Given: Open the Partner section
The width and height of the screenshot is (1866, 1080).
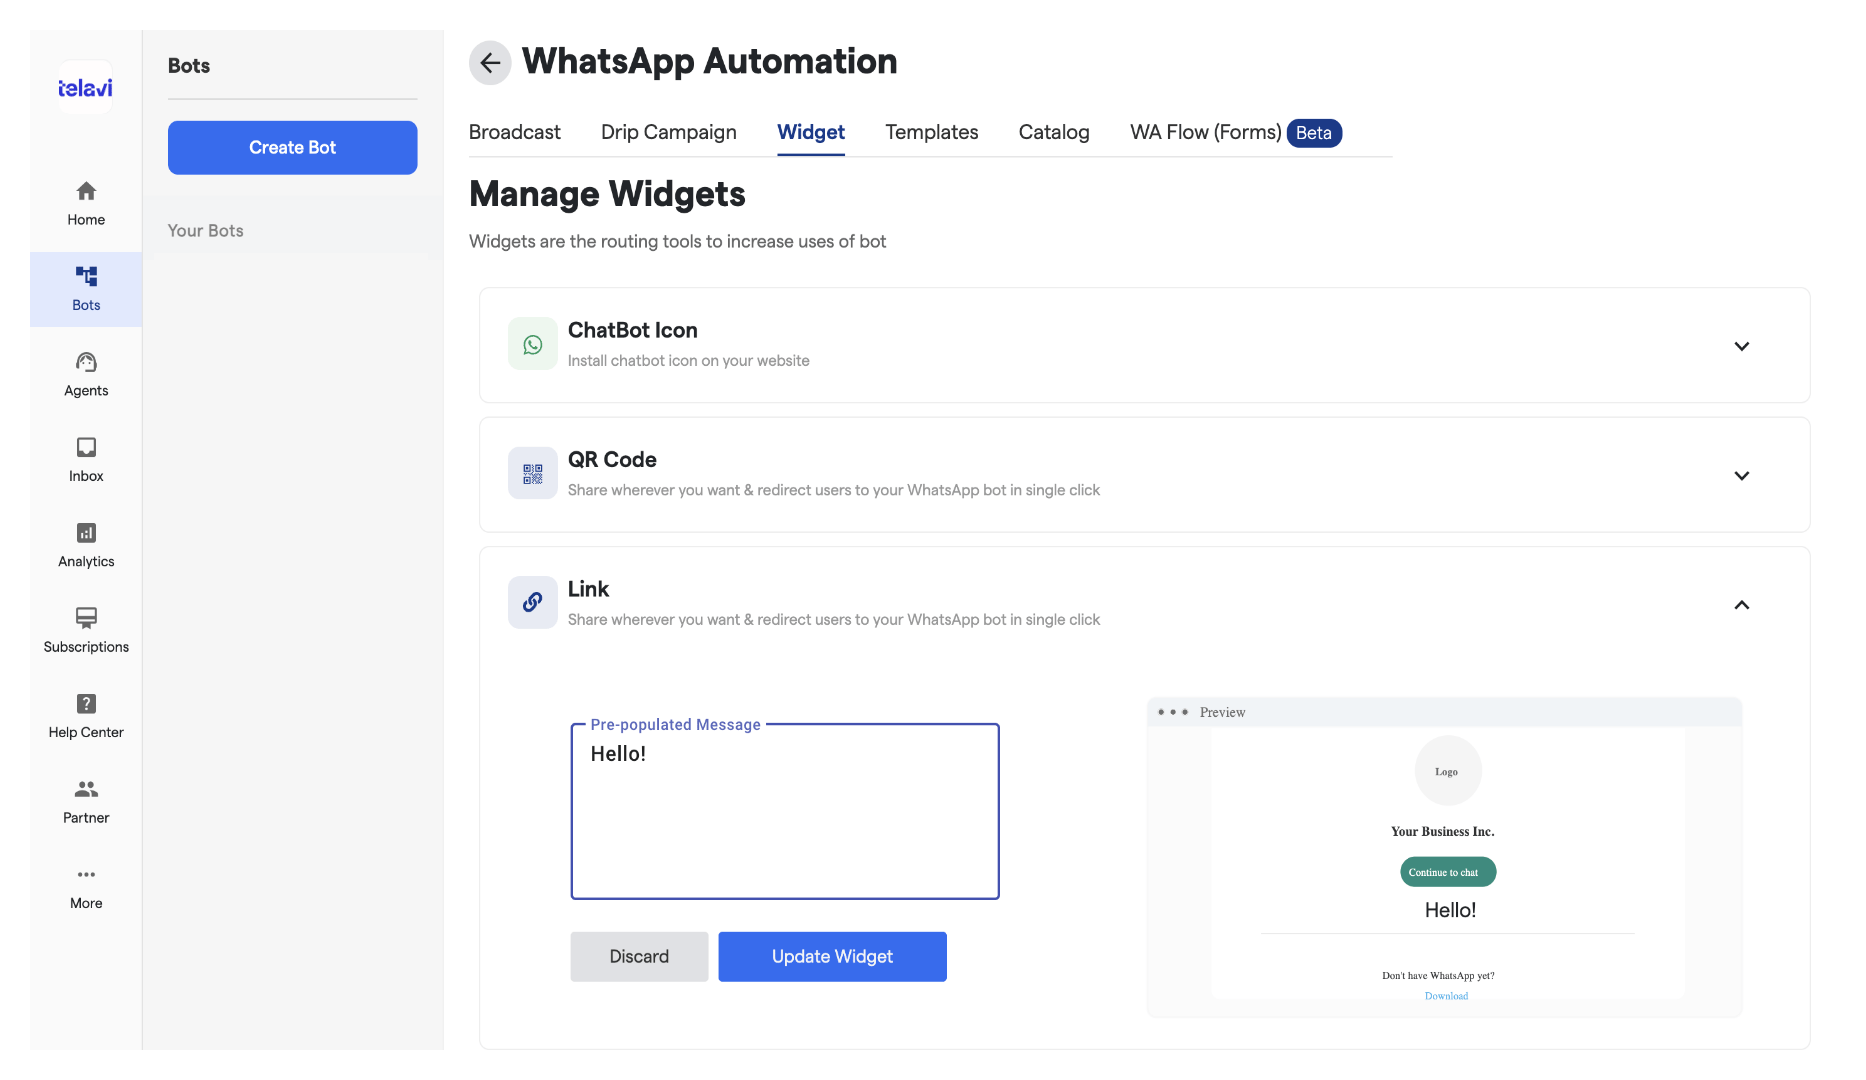Looking at the screenshot, I should click(86, 802).
